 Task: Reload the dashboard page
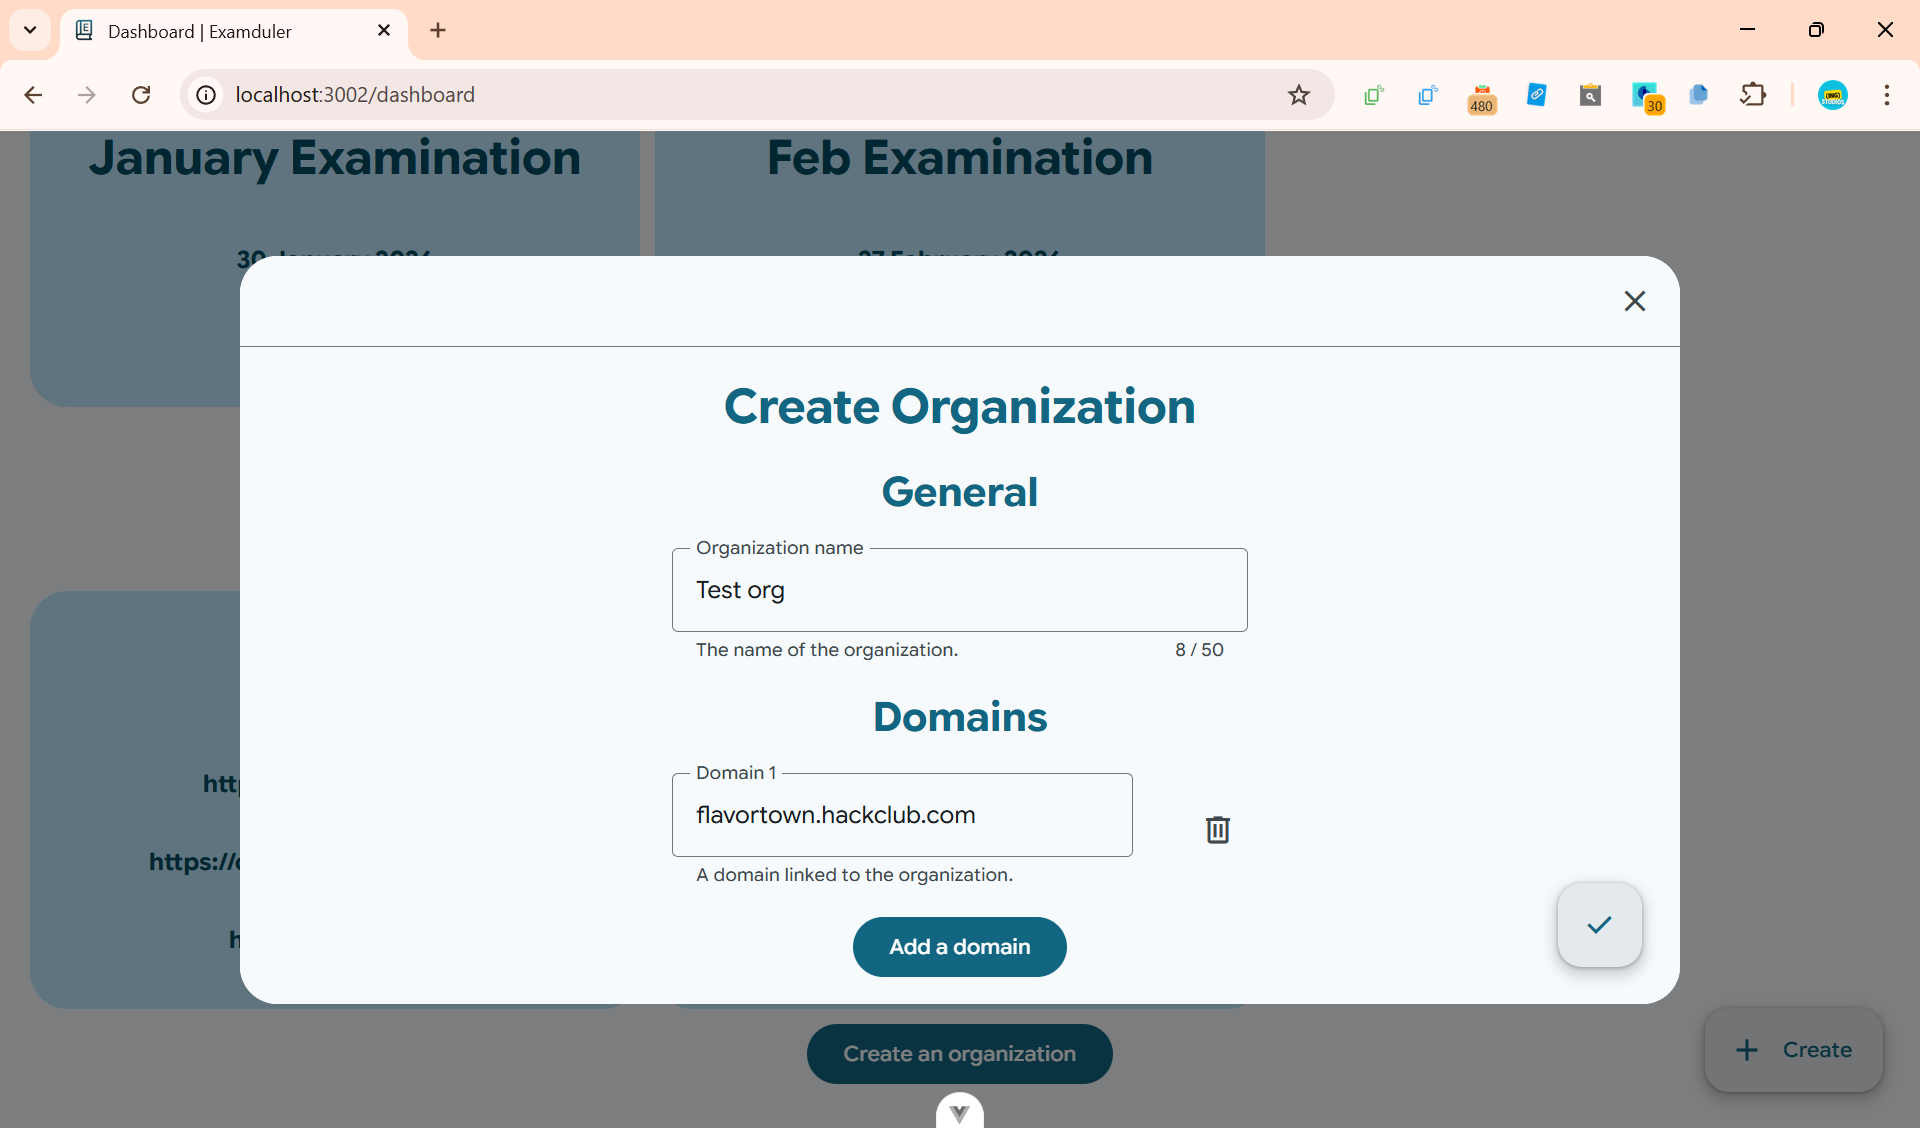coord(141,95)
